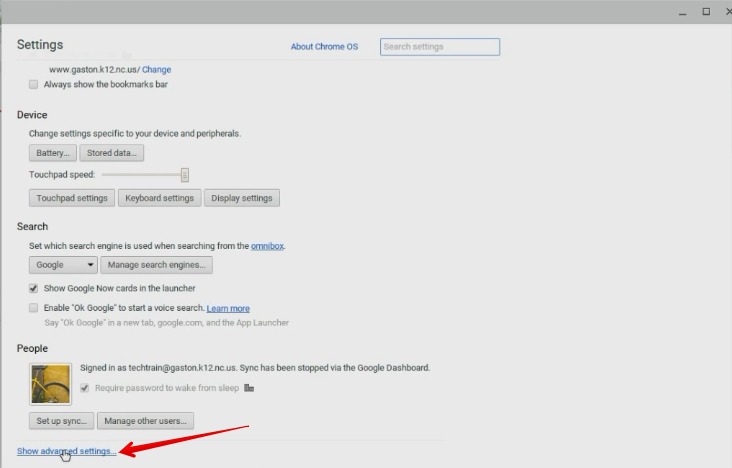732x468 pixels.
Task: Open Display settings
Action: click(242, 198)
